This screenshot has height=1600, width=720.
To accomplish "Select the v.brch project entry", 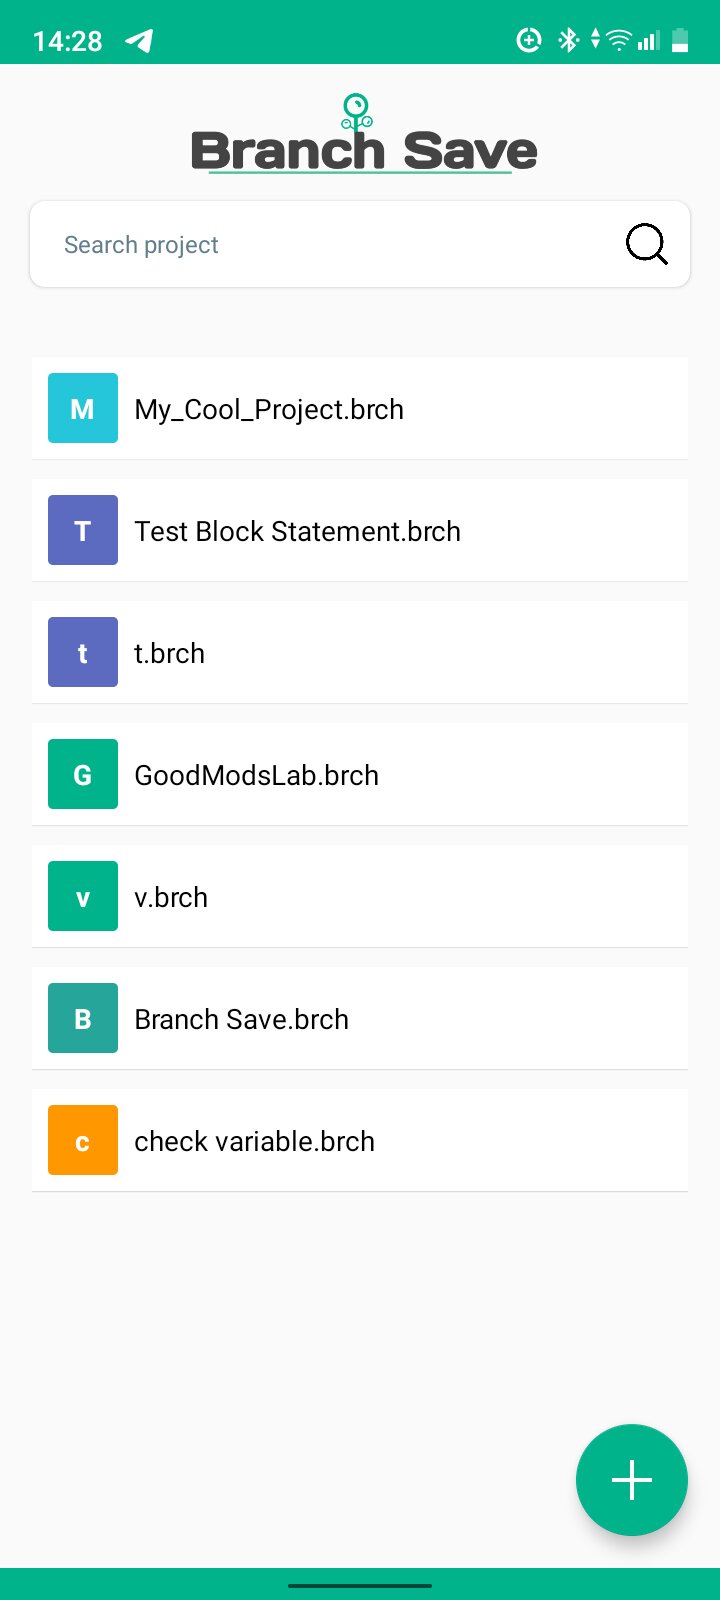I will tap(171, 897).
